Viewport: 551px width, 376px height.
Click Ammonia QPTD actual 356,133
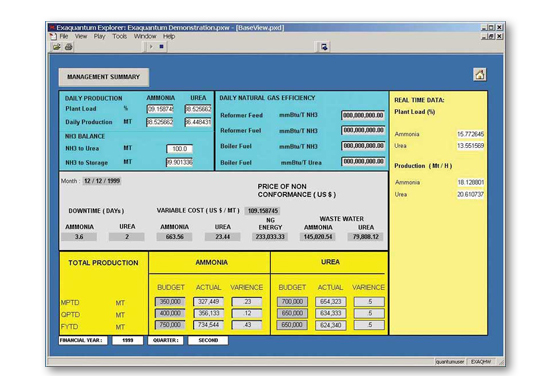[x=208, y=313]
